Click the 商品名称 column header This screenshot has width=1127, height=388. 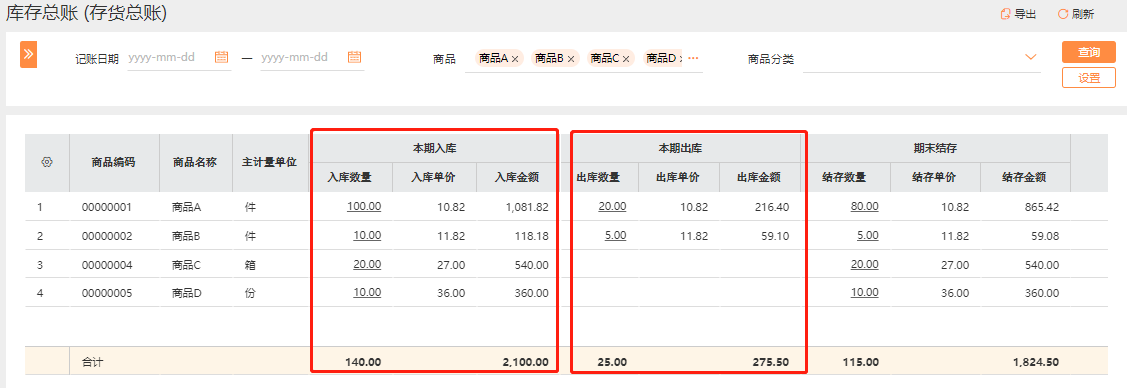coord(196,162)
